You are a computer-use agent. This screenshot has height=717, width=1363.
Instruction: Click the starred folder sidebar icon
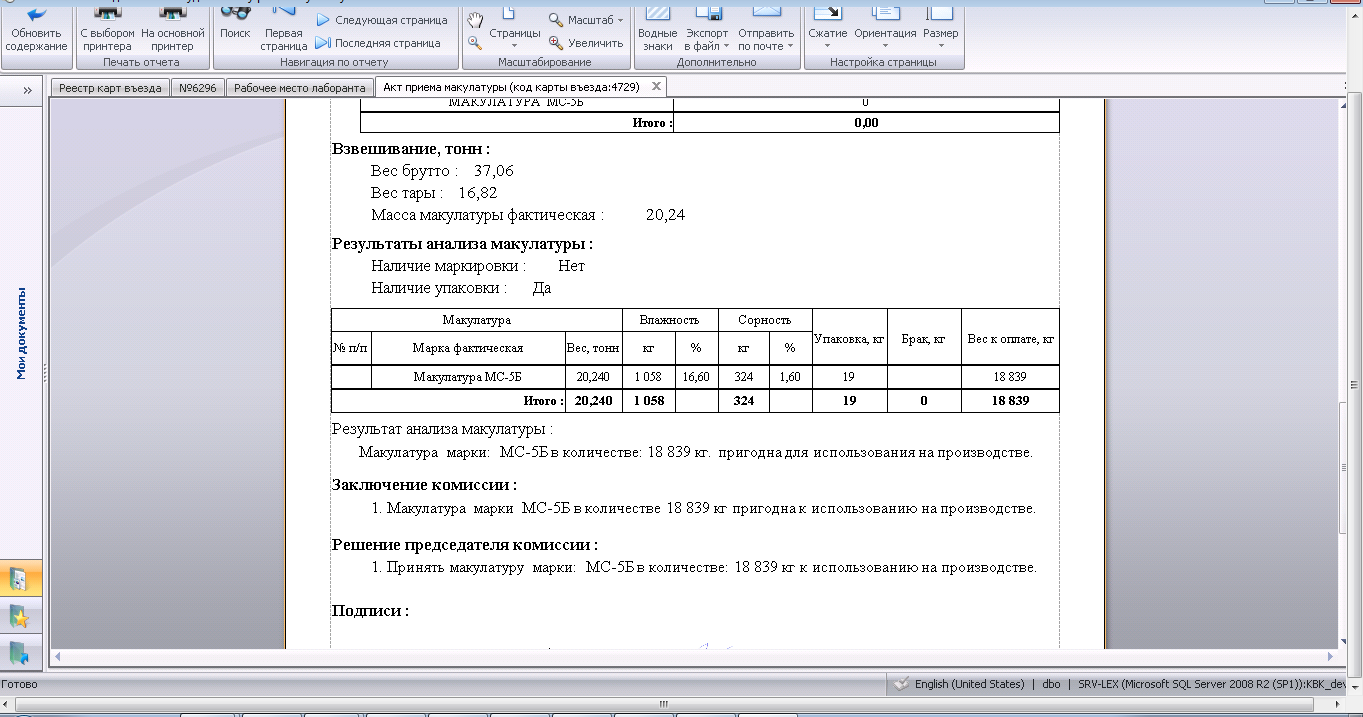click(x=19, y=615)
